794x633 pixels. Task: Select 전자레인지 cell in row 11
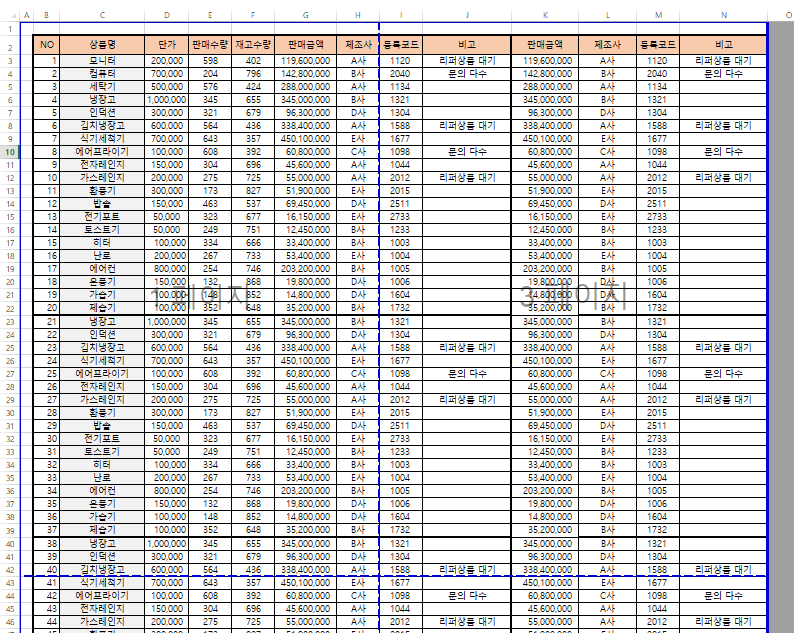[x=102, y=165]
